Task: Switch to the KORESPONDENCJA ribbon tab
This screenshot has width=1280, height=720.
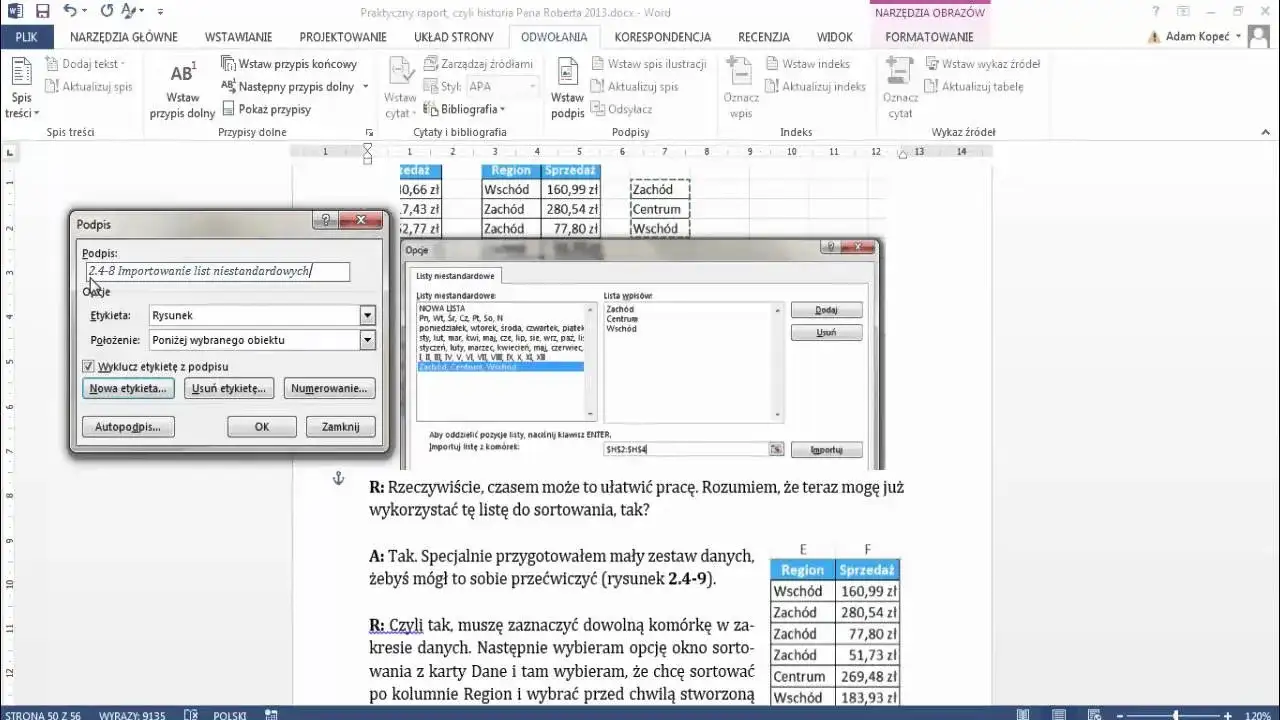Action: tap(662, 37)
